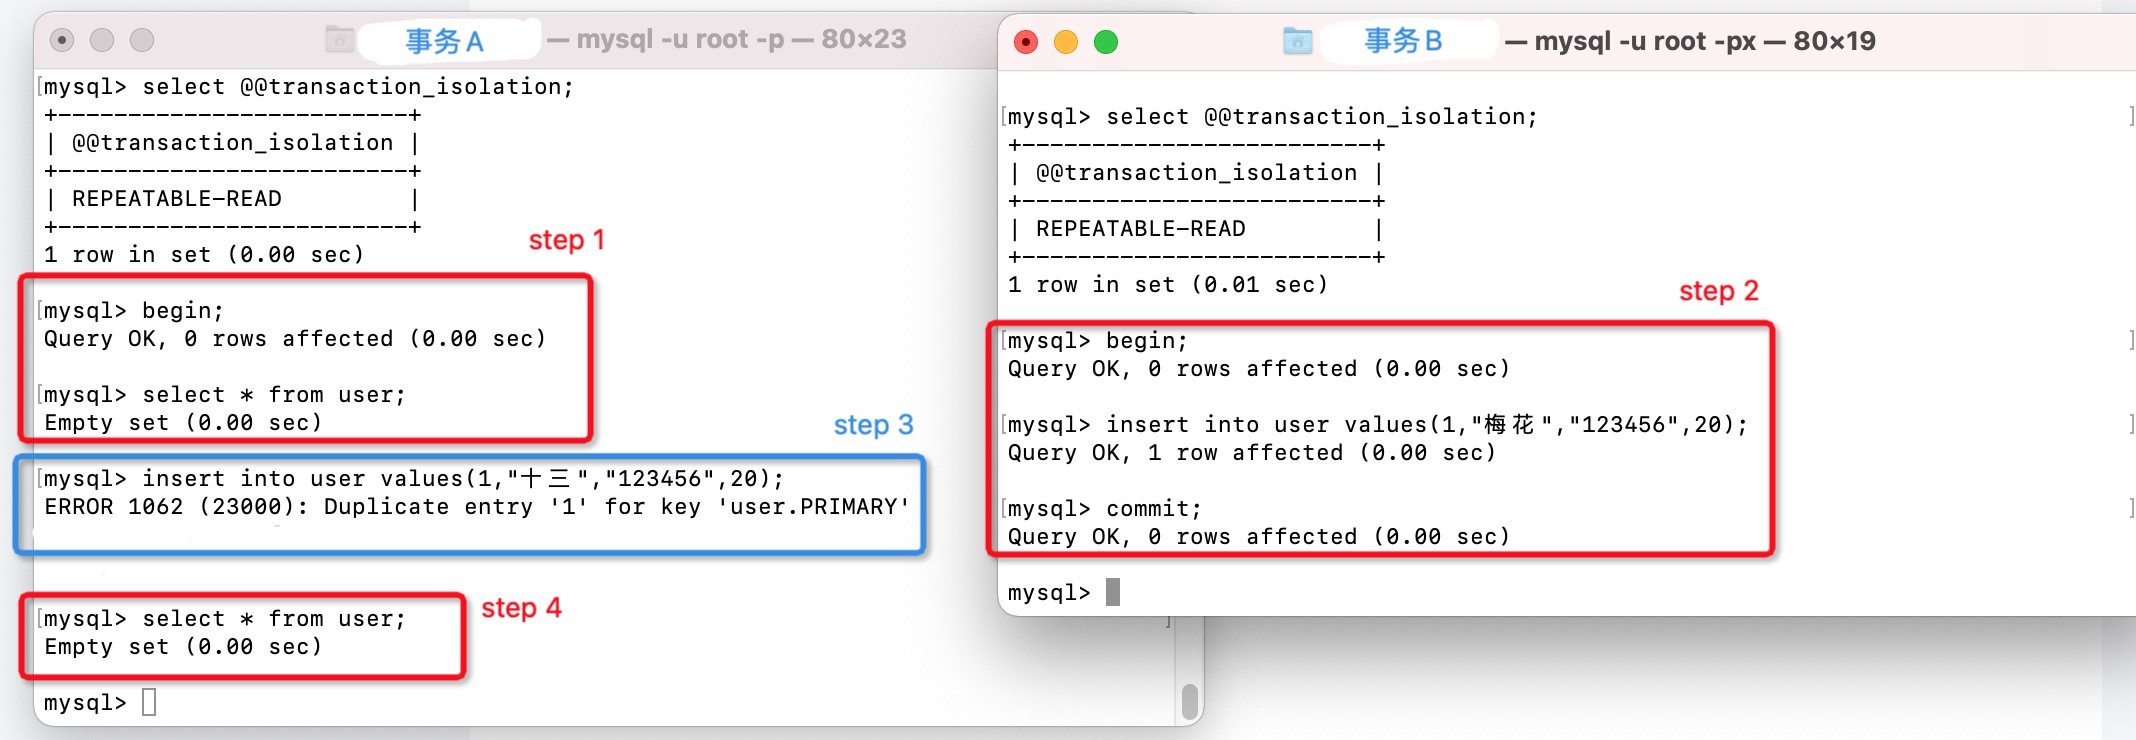
Task: Click the step 4 red annotation label
Action: [x=520, y=608]
